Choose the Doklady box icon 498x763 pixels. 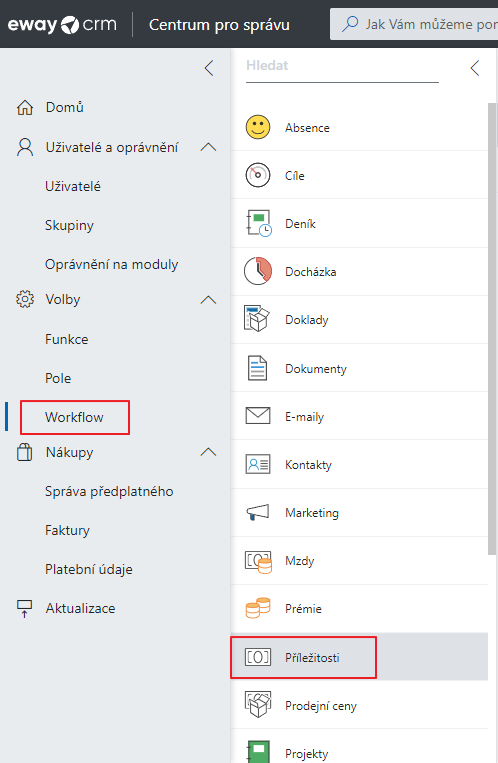point(257,319)
